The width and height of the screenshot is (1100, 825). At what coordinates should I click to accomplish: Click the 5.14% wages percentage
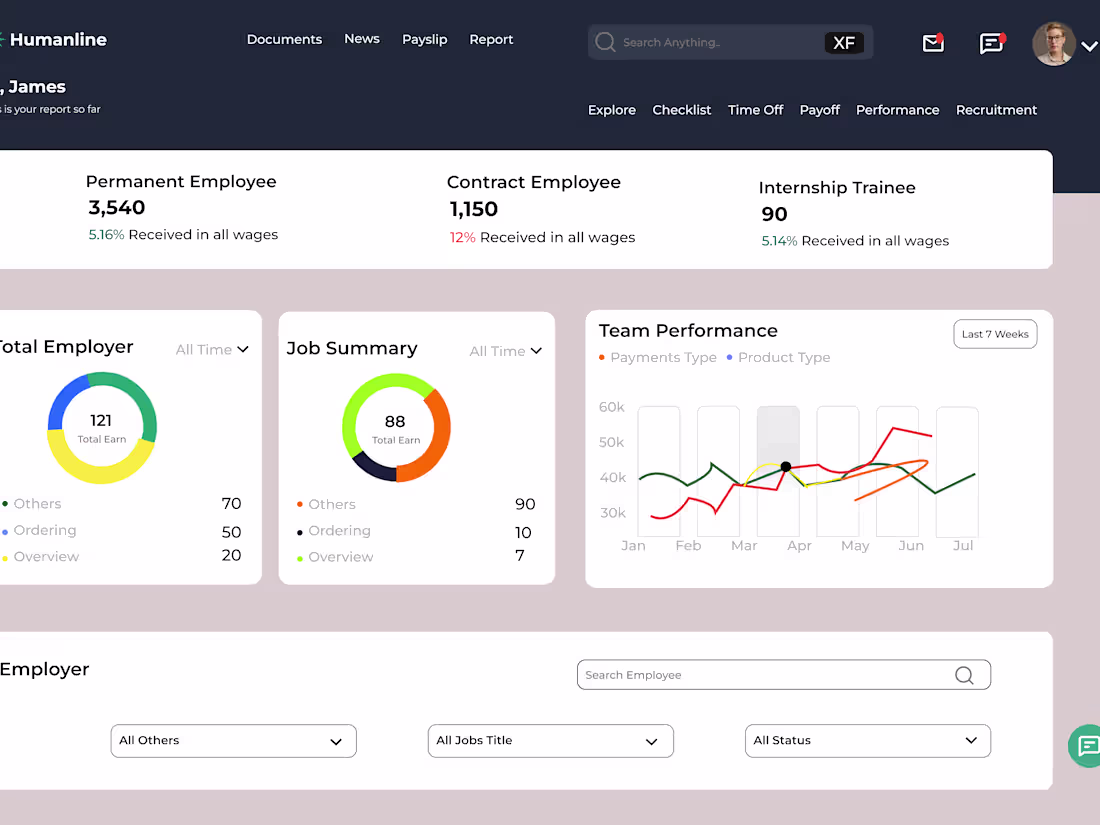click(779, 241)
